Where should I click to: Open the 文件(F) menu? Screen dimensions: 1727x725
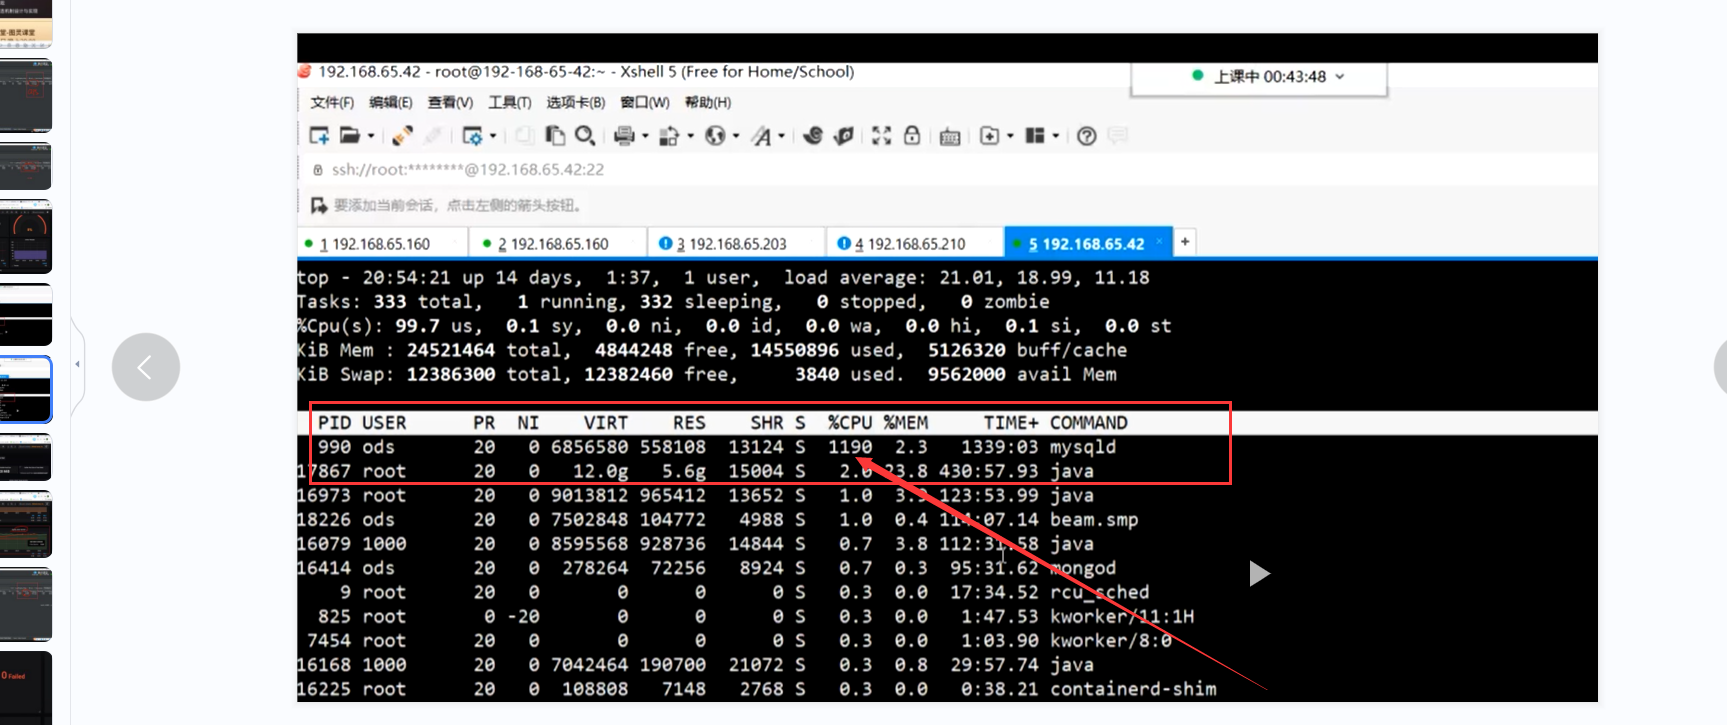[x=332, y=102]
